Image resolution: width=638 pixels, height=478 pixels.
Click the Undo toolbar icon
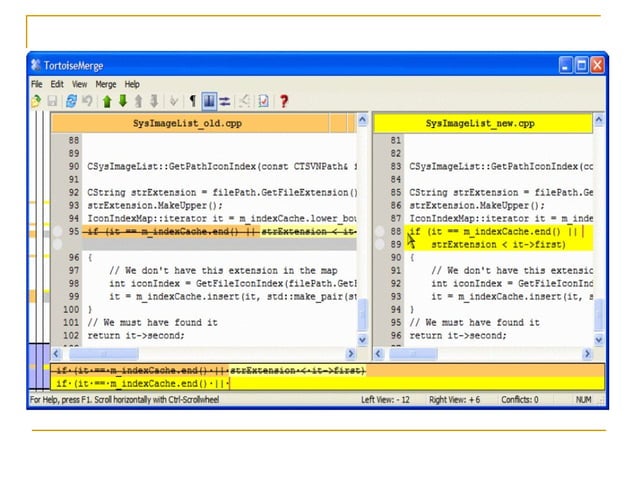click(88, 101)
